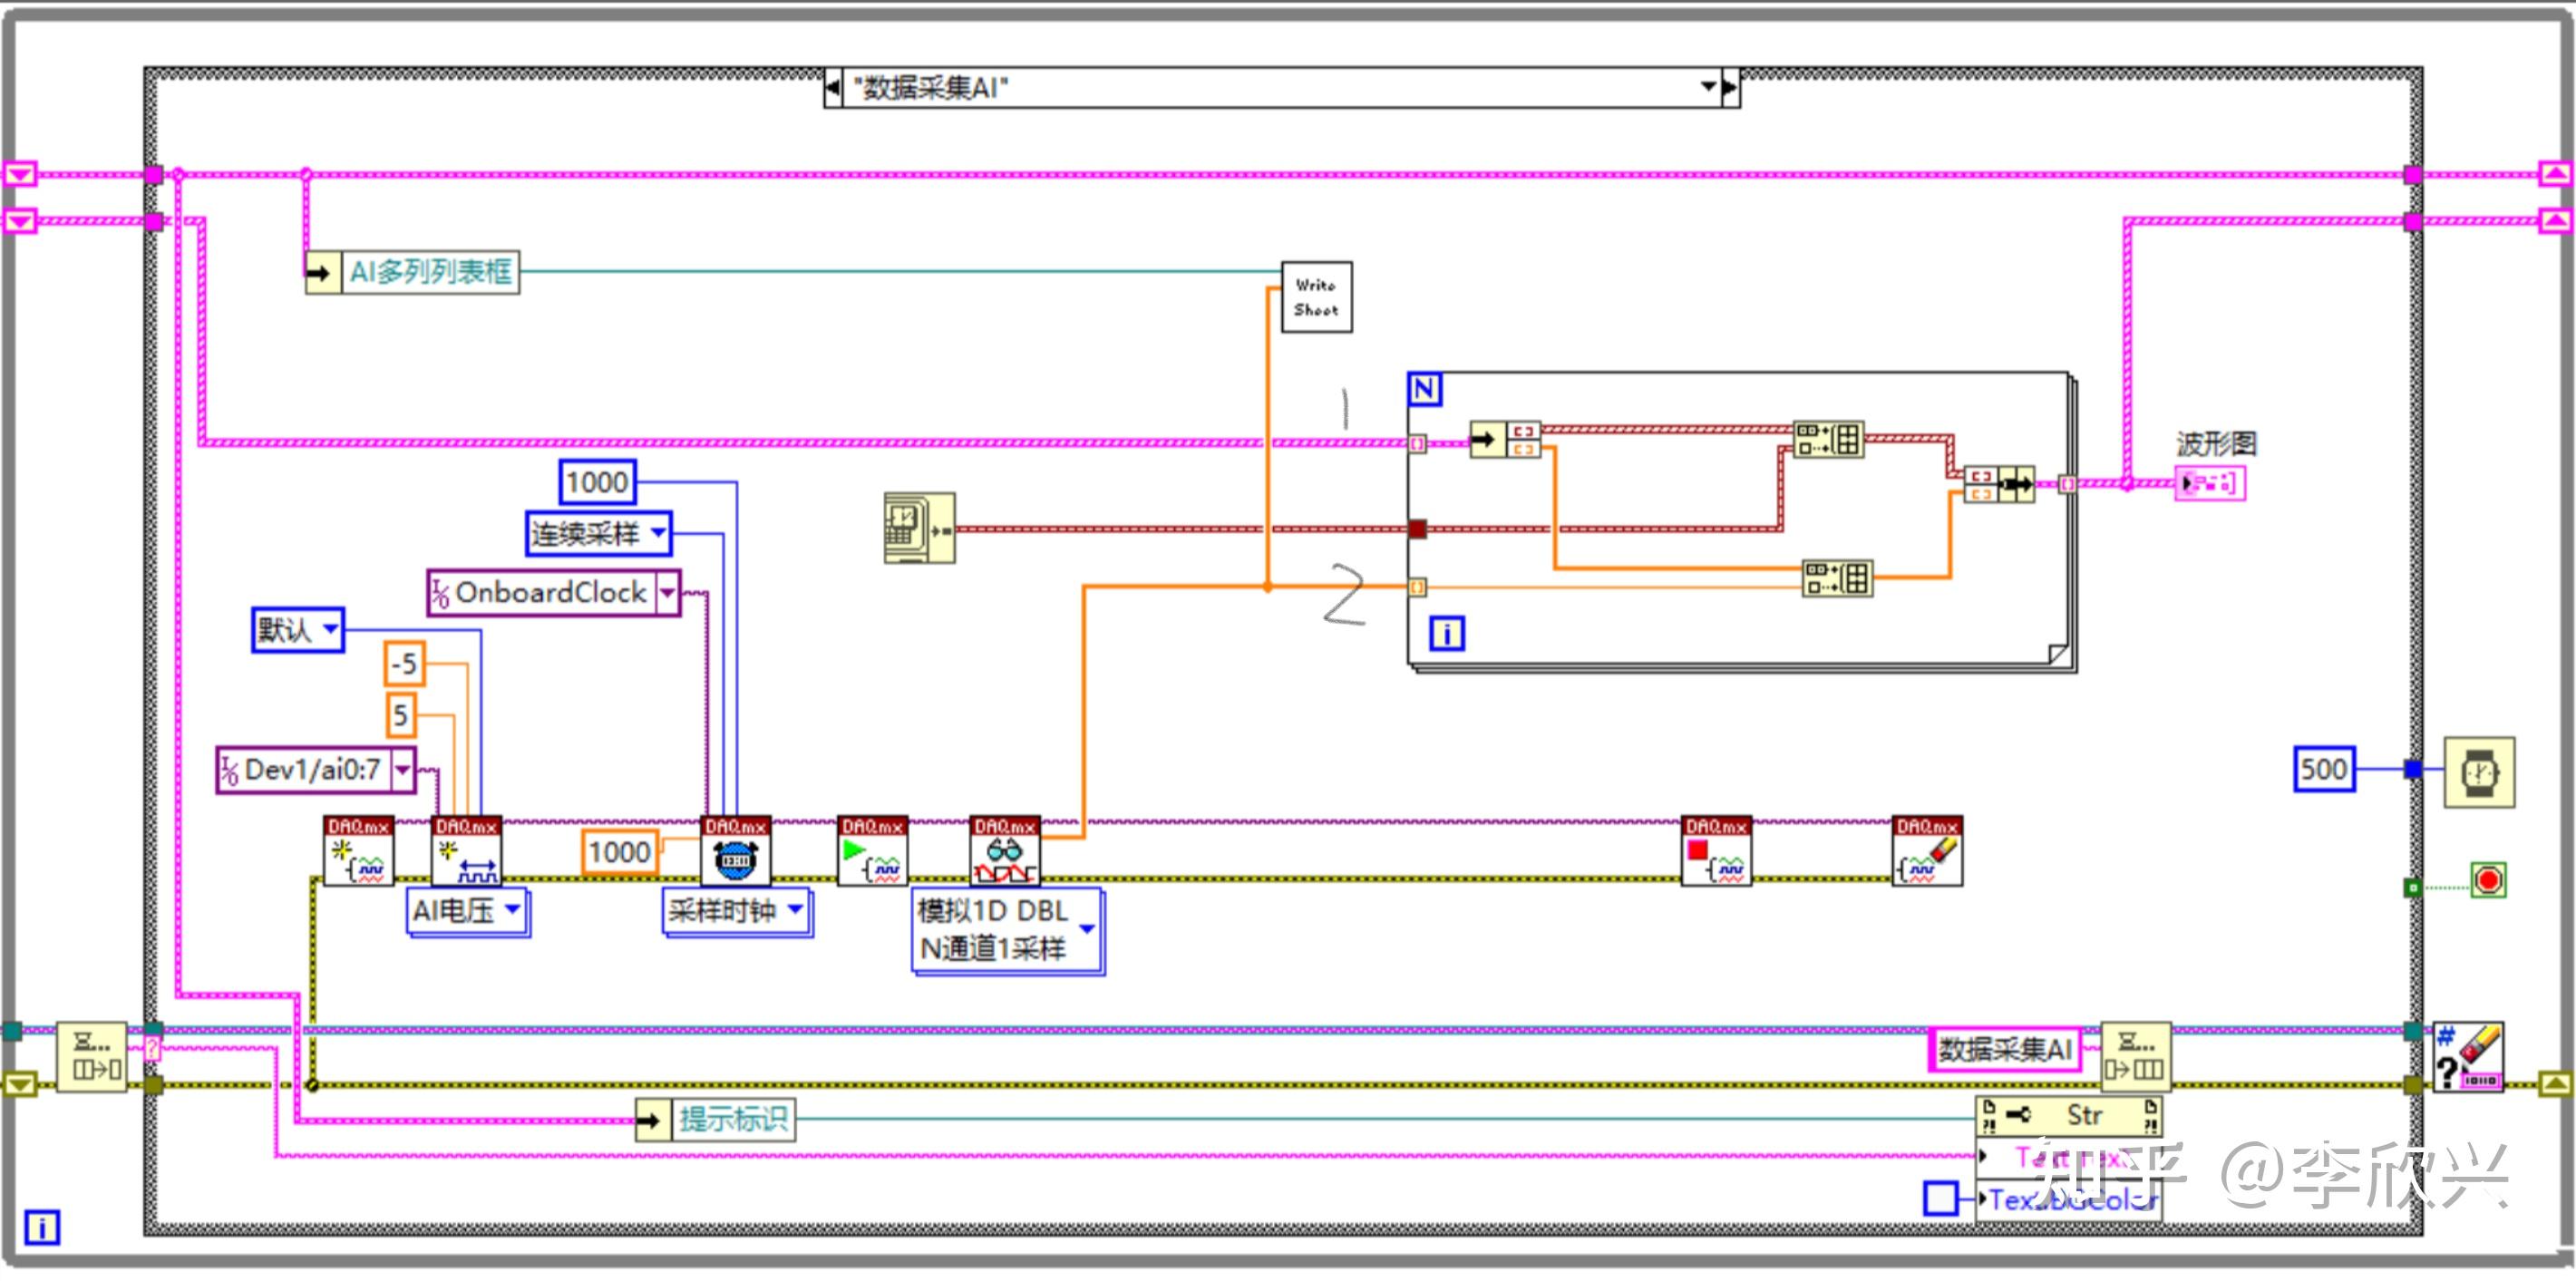
Task: Select the DAQmx Timing node
Action: click(736, 851)
